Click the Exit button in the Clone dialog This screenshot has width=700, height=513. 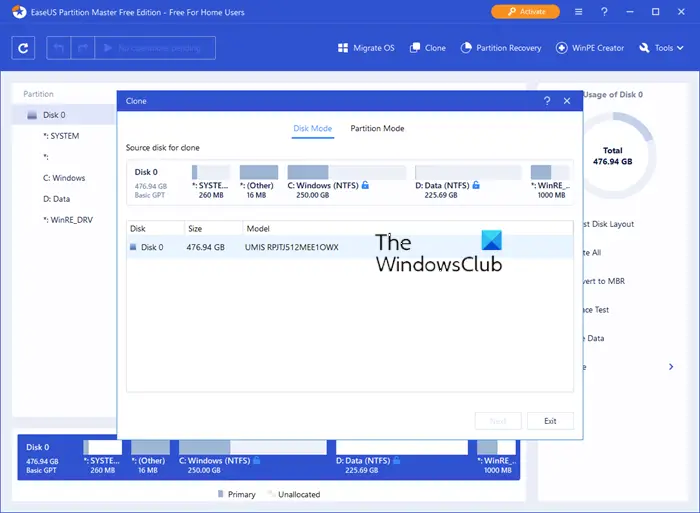(x=550, y=421)
